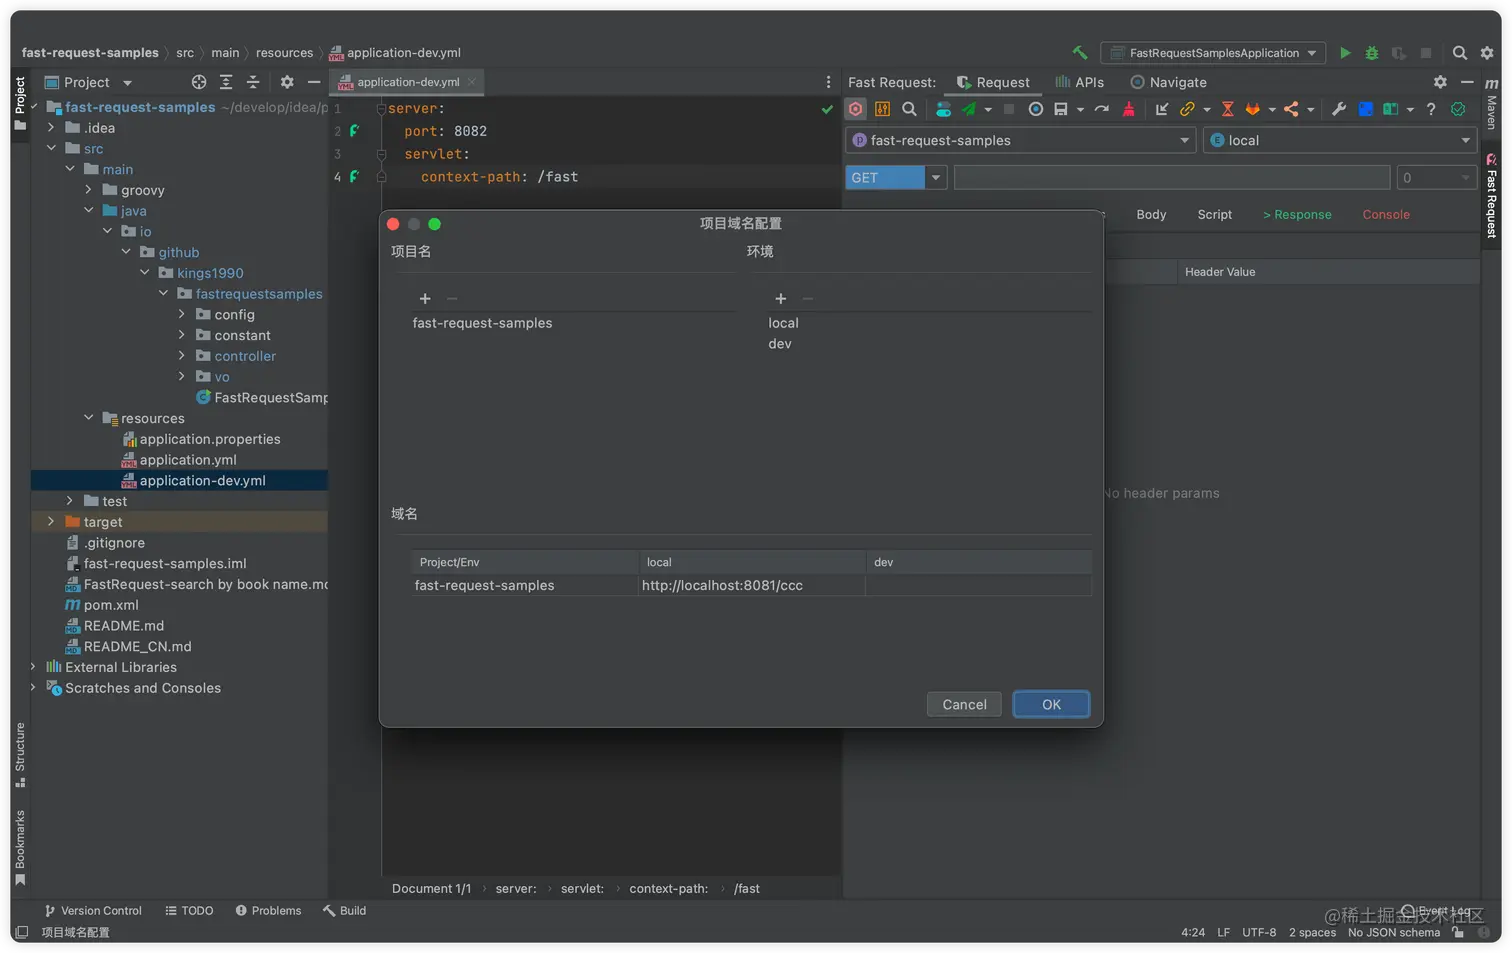1512x953 pixels.
Task: Select http://localhost:8081/ccc domain cell
Action: pyautogui.click(x=752, y=586)
